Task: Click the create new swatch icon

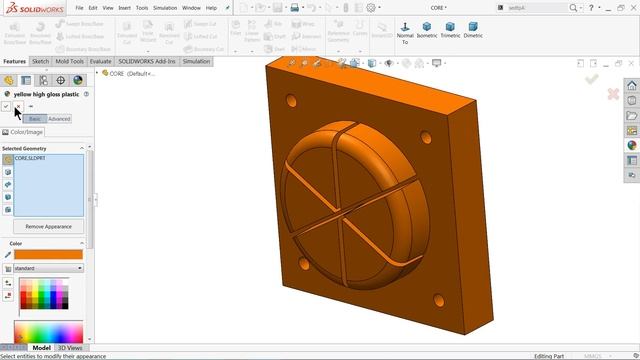Action: click(x=7, y=269)
